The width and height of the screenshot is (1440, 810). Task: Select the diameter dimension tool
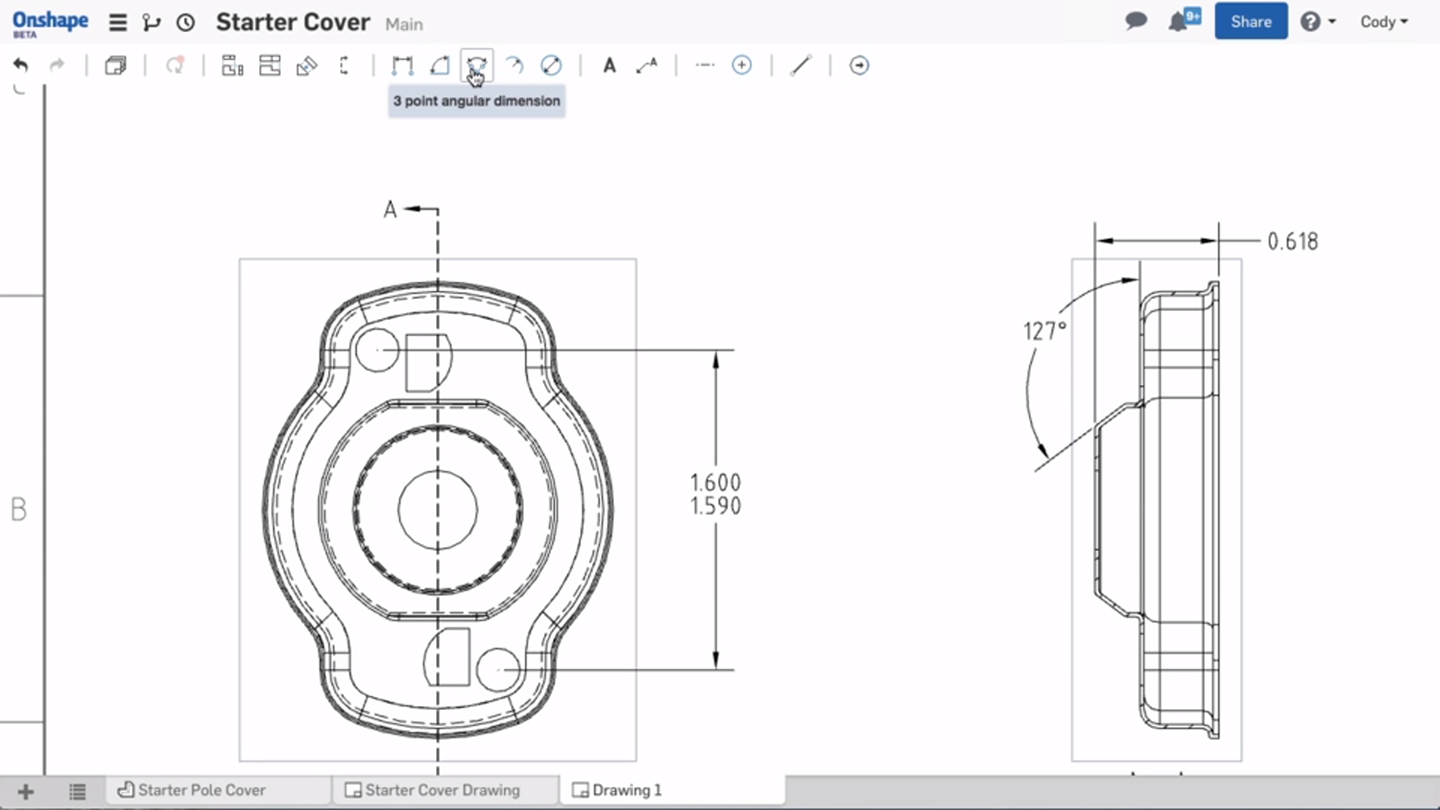(551, 65)
